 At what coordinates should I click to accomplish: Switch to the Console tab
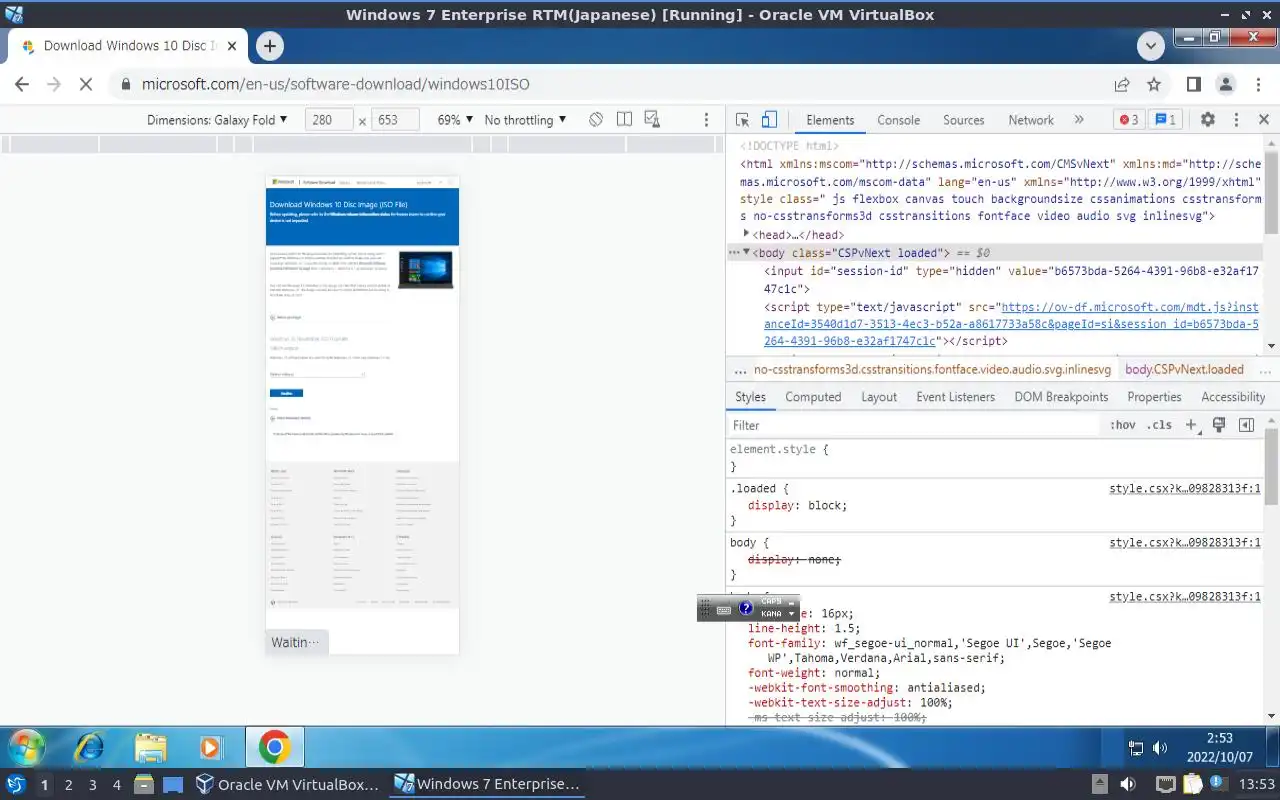click(898, 120)
